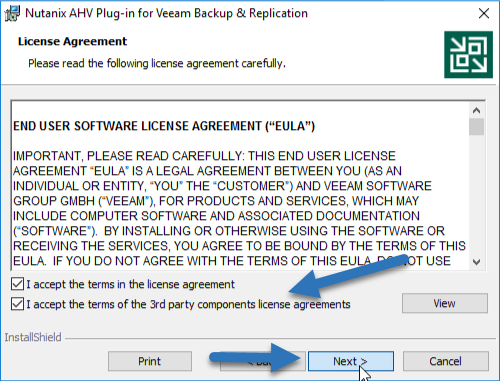
Task: Click the InstallShield label
Action: click(33, 337)
